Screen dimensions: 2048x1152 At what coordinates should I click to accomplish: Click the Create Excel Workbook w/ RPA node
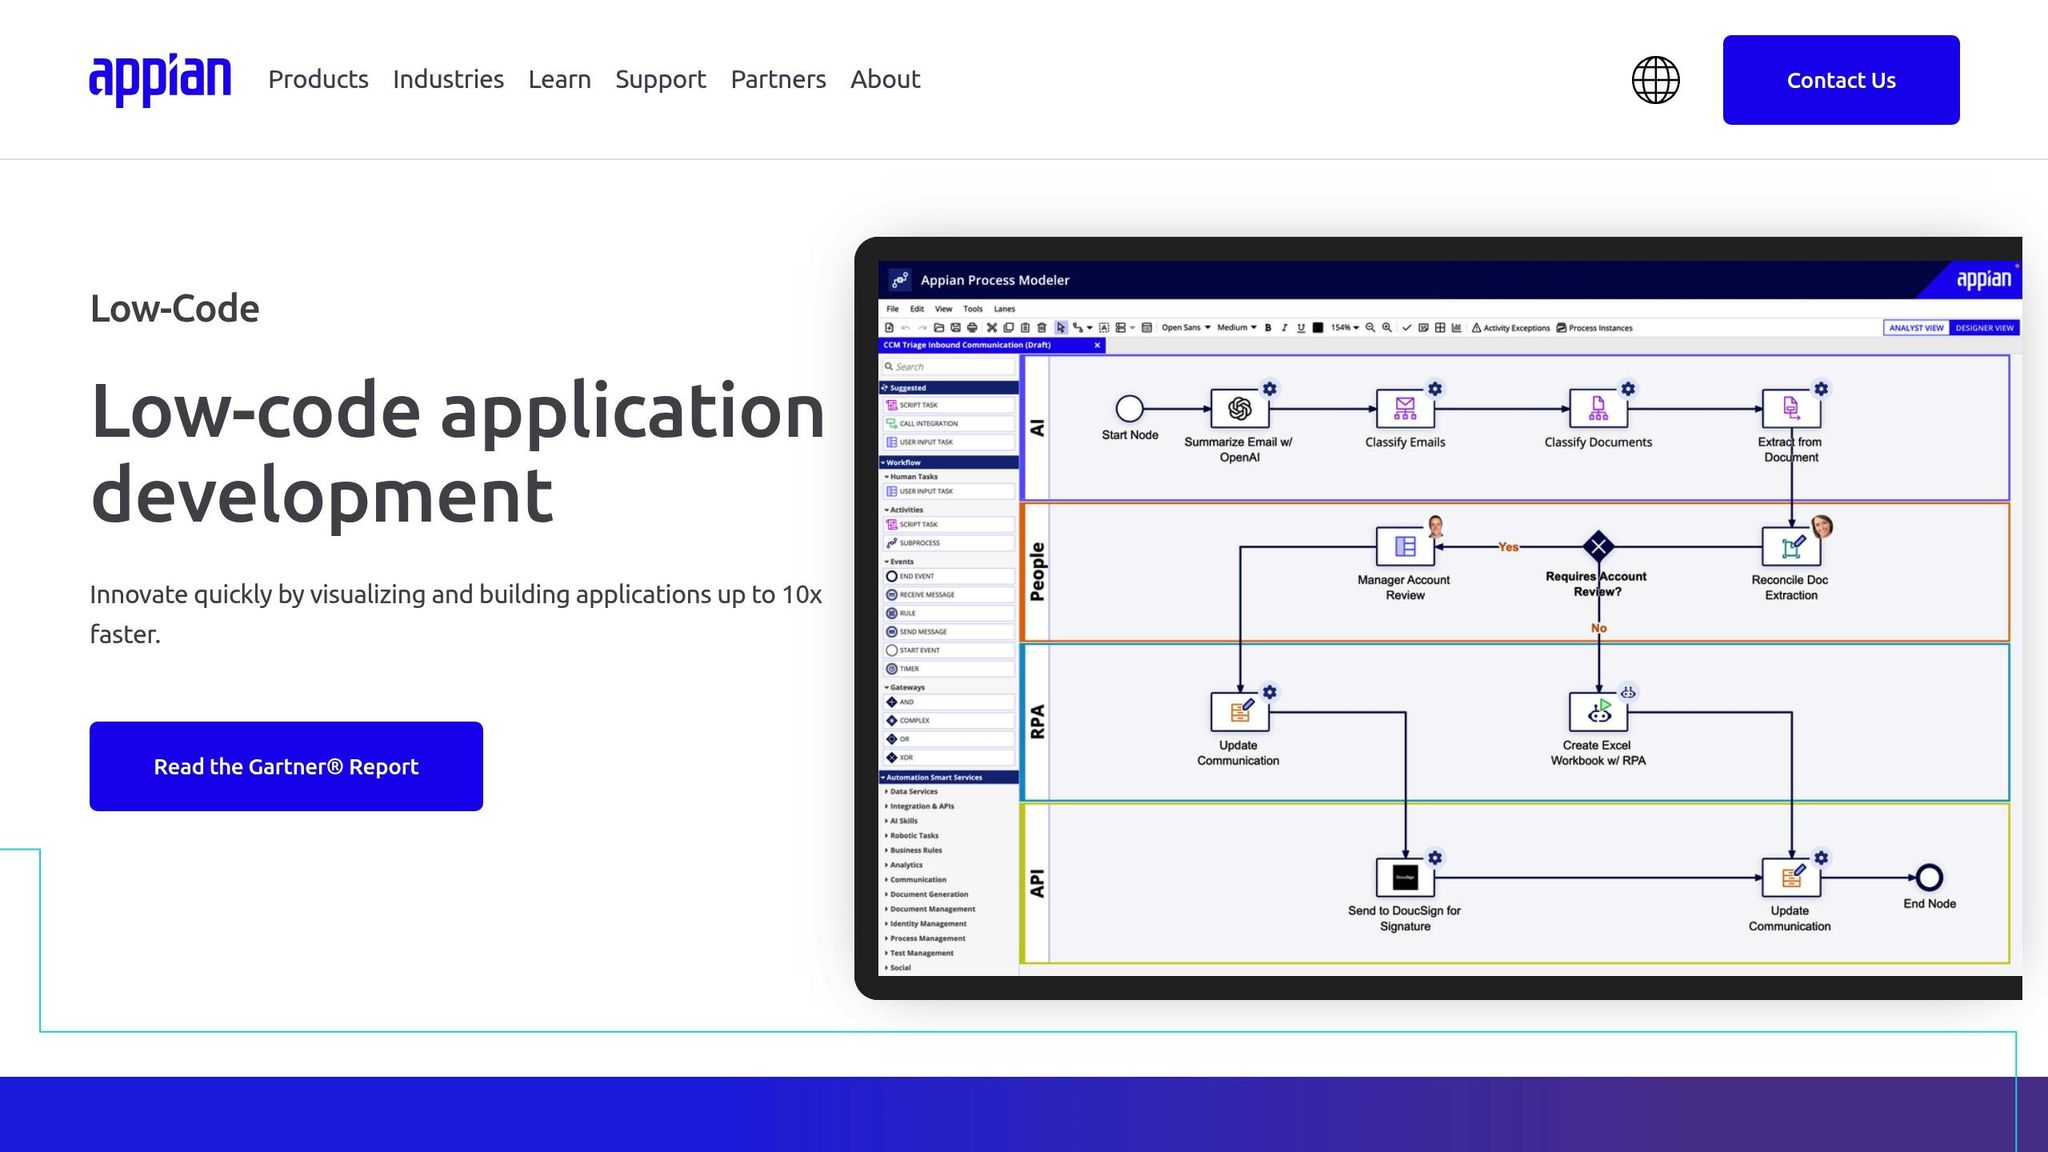1598,712
